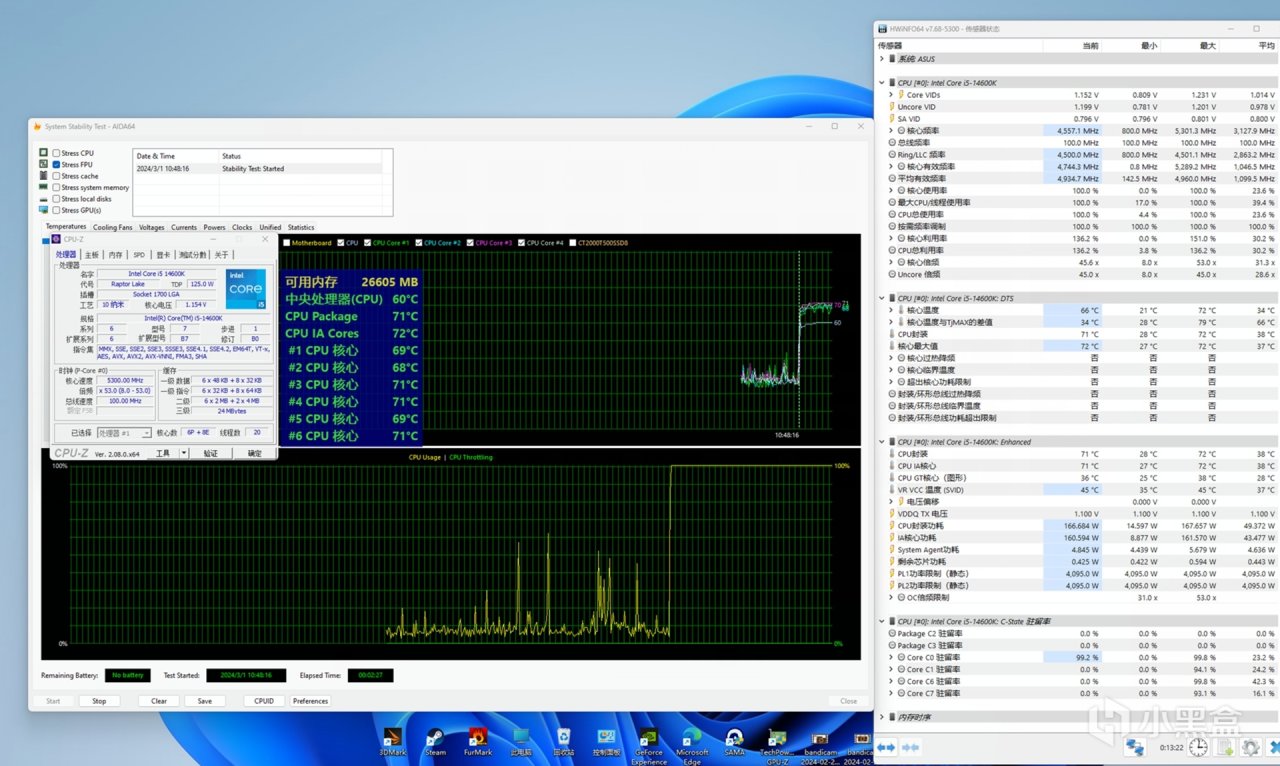This screenshot has width=1280, height=766.
Task: Open the Statistics tab in AIDA64
Action: click(x=300, y=227)
